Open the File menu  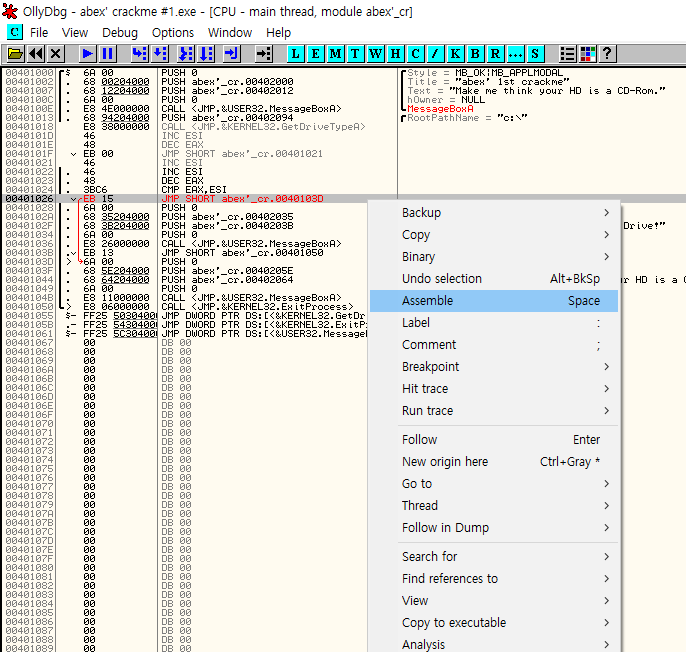point(39,33)
